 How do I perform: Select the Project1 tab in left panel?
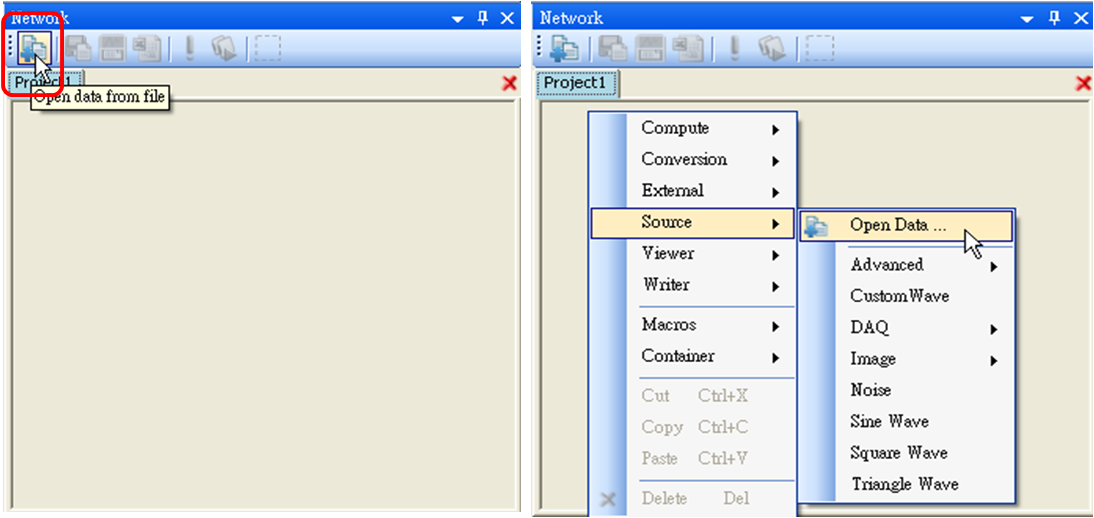tap(43, 82)
